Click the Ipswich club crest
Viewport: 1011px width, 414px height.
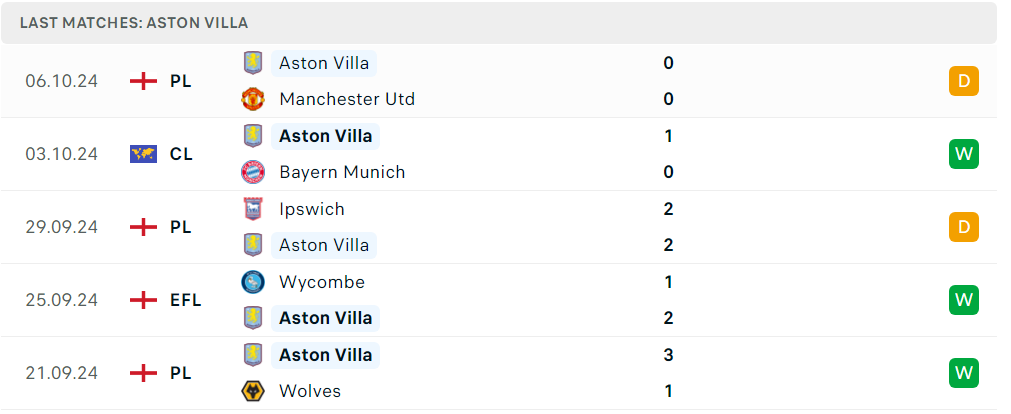pos(253,209)
